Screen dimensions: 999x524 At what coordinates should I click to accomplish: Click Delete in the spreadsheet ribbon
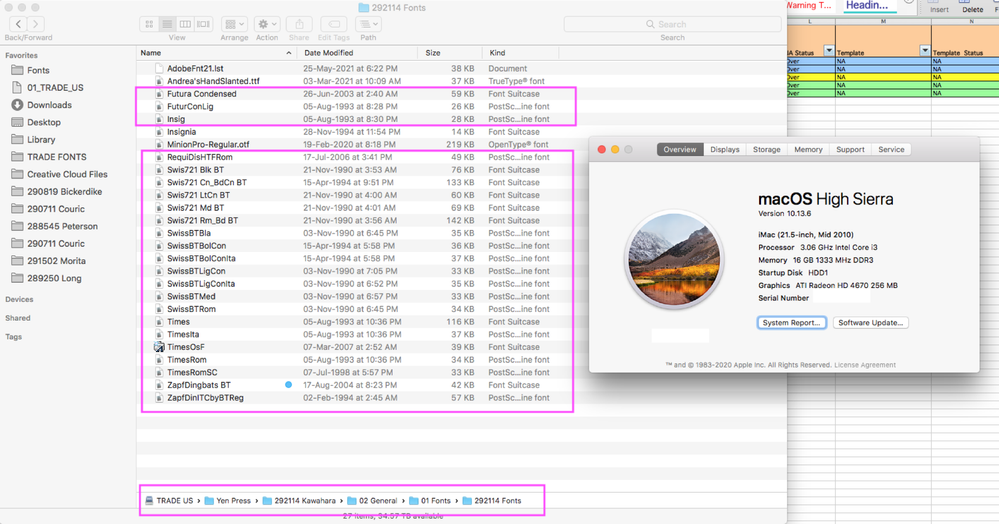972,7
